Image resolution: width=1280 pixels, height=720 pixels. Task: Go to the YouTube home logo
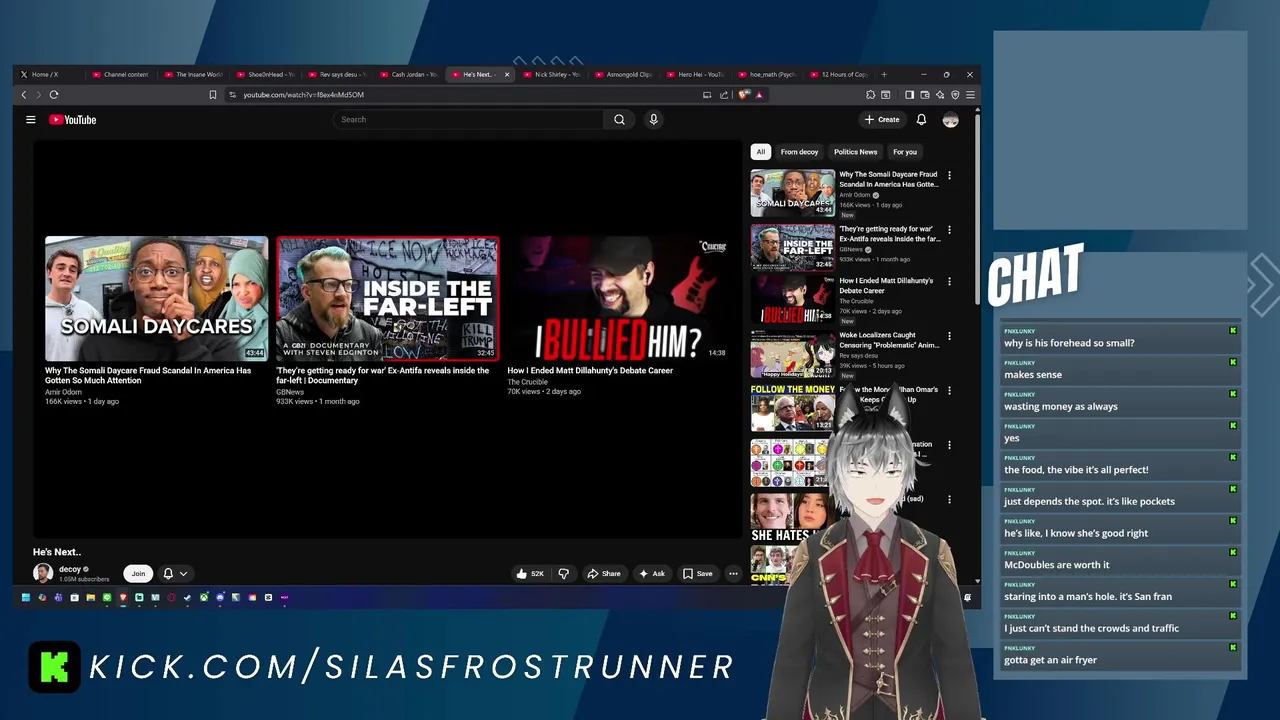pyautogui.click(x=73, y=120)
